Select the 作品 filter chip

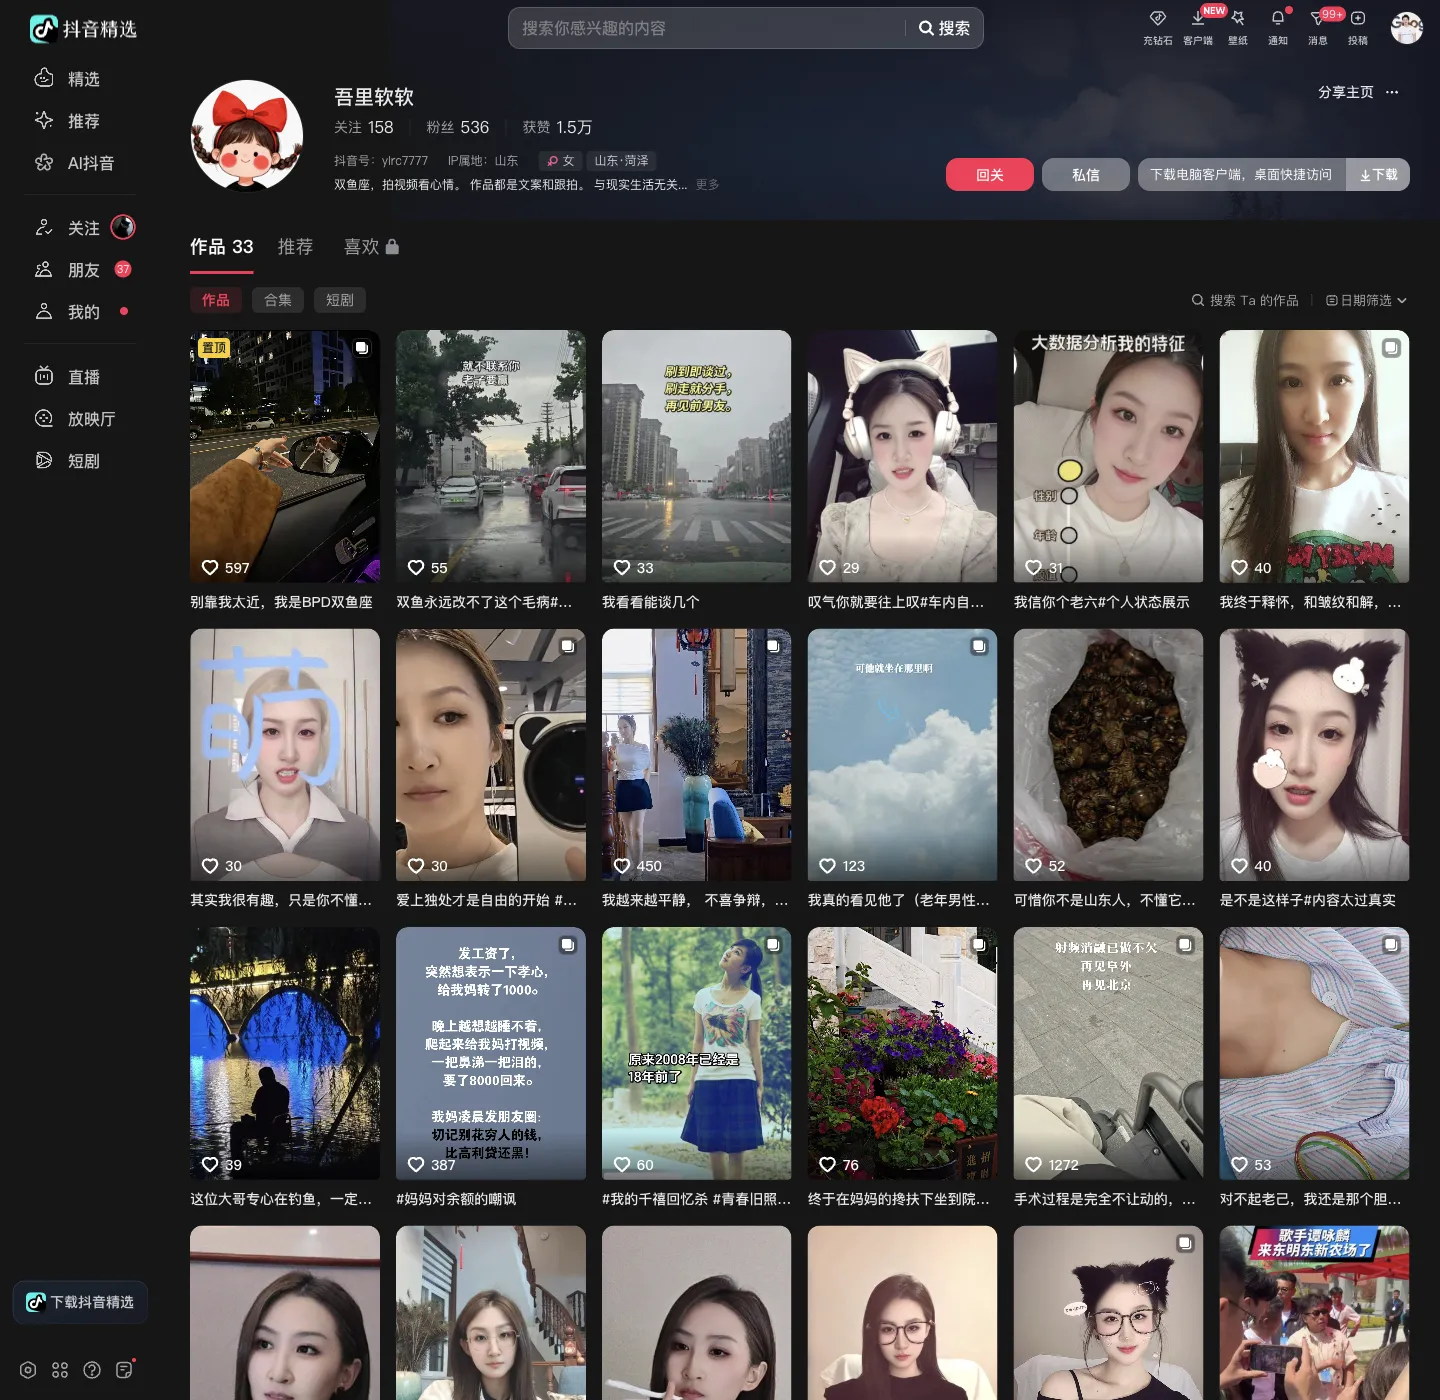pyautogui.click(x=216, y=300)
